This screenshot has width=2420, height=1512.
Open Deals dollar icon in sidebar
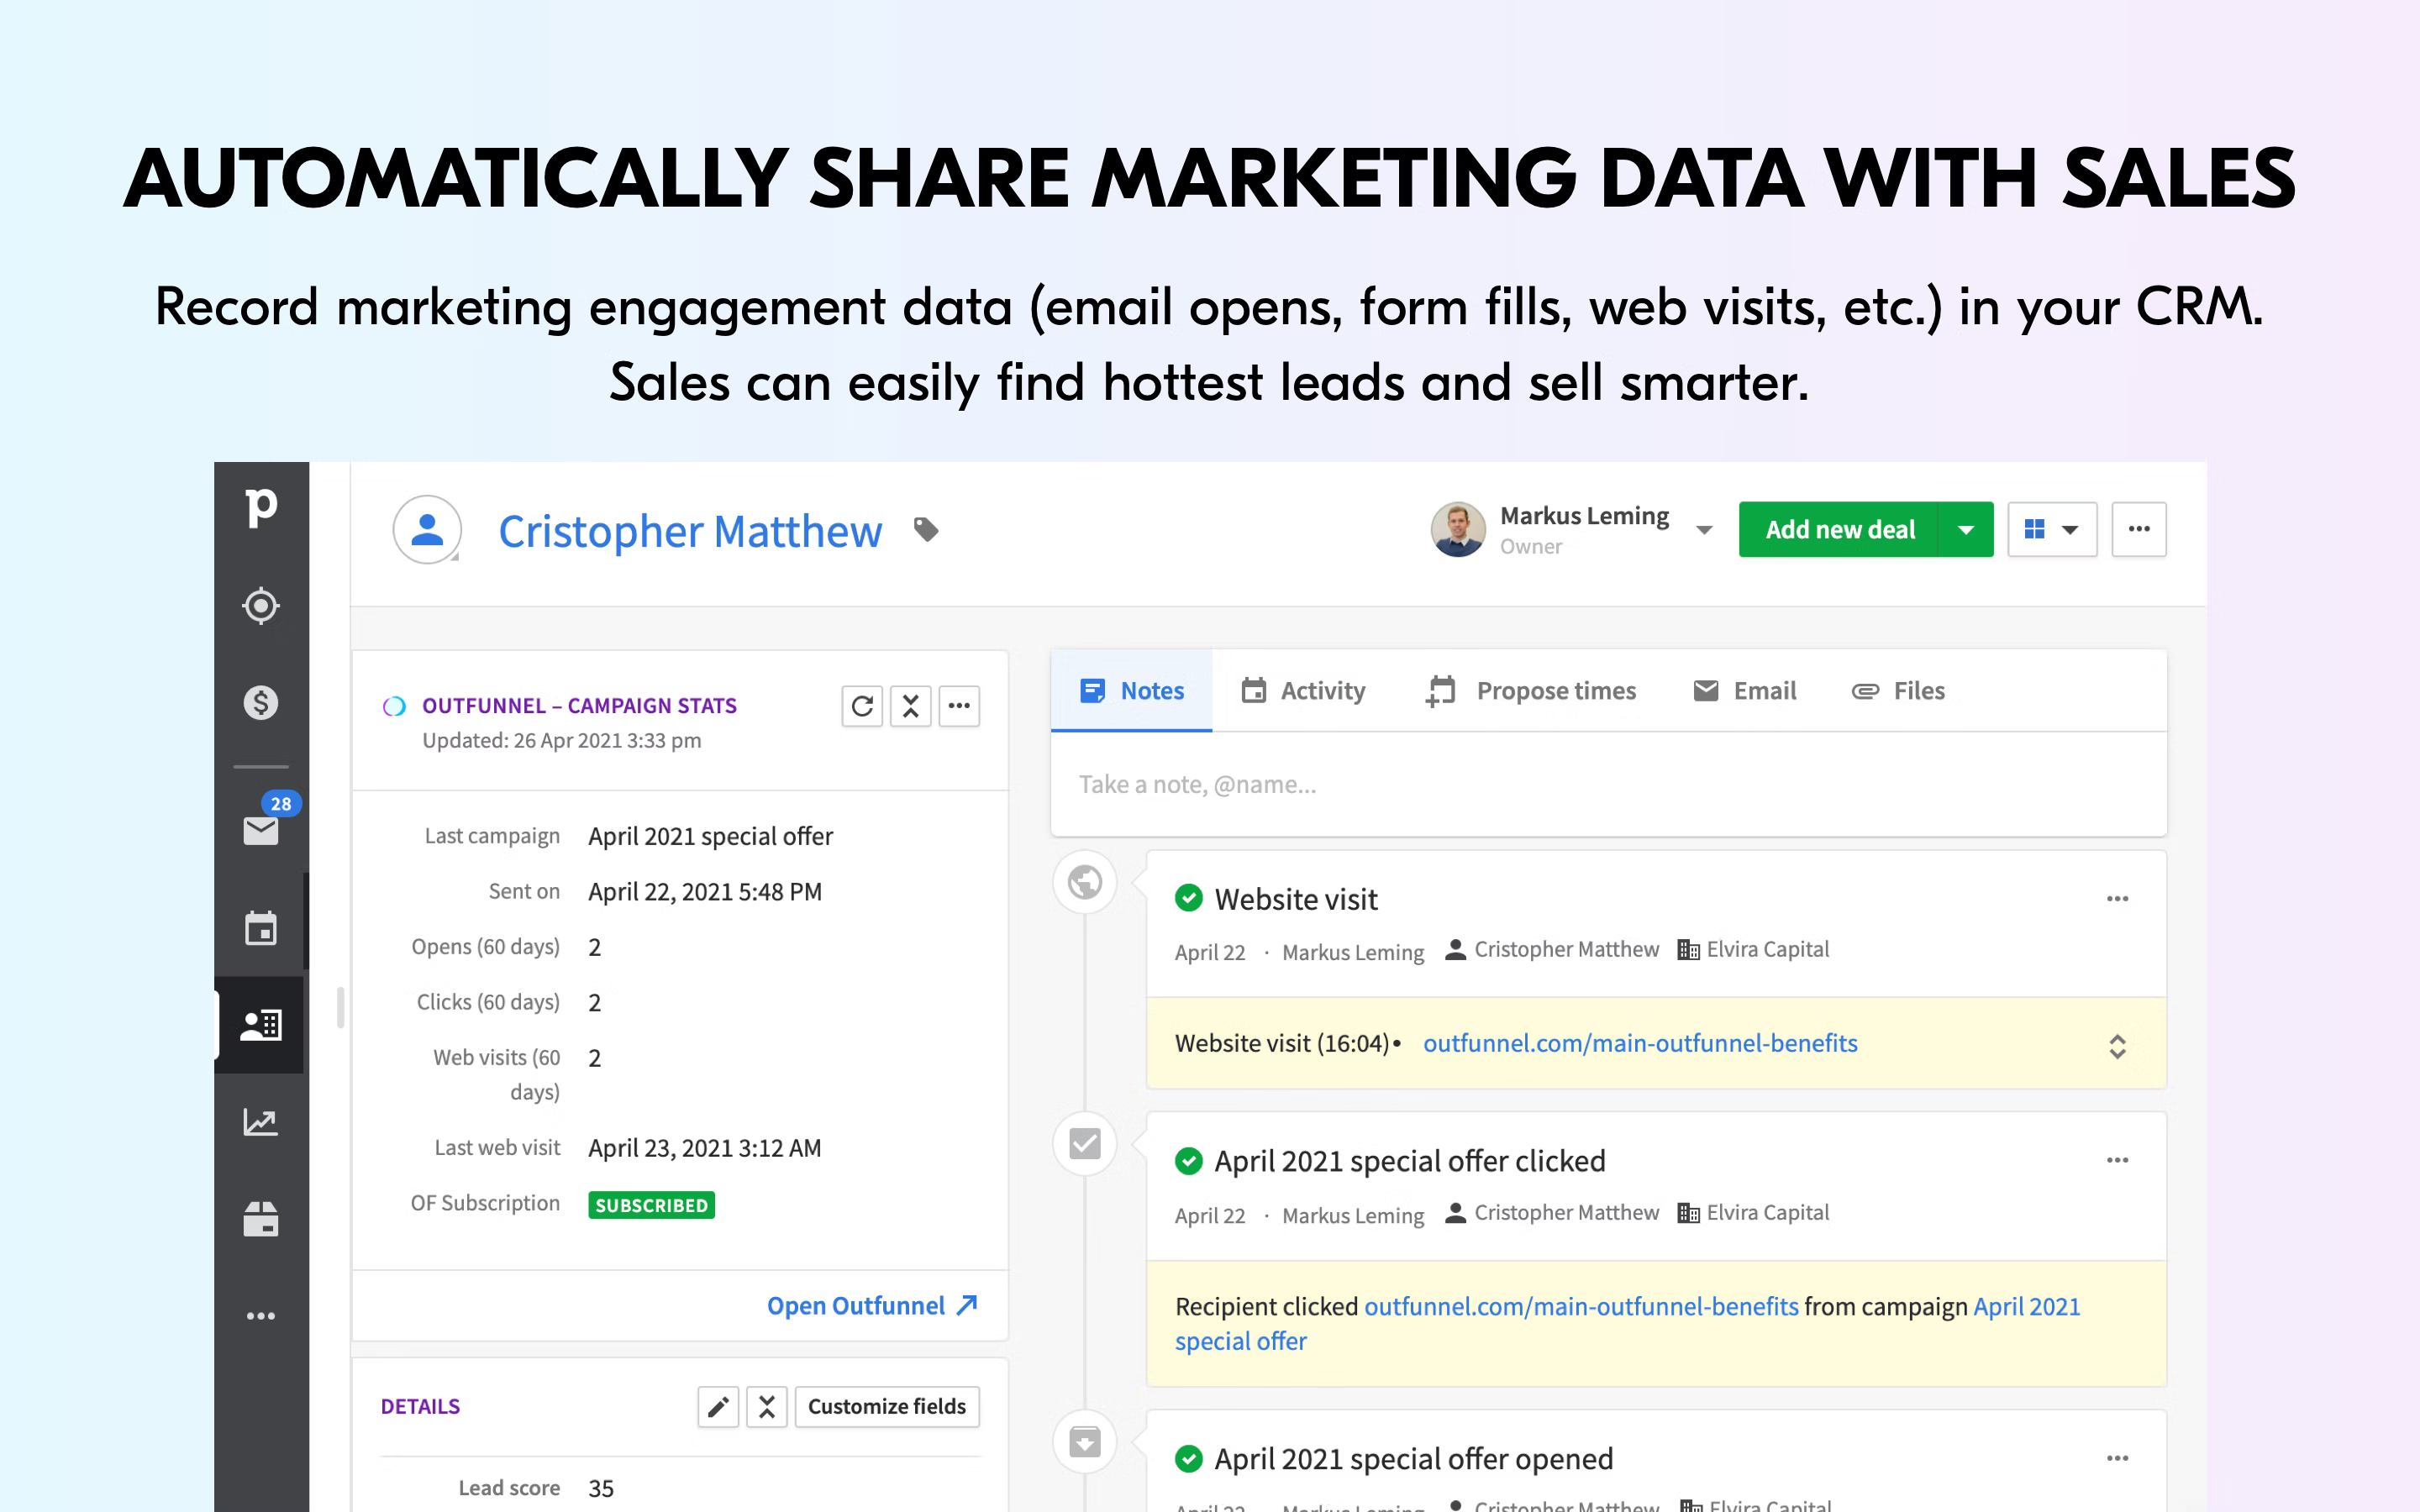click(260, 702)
